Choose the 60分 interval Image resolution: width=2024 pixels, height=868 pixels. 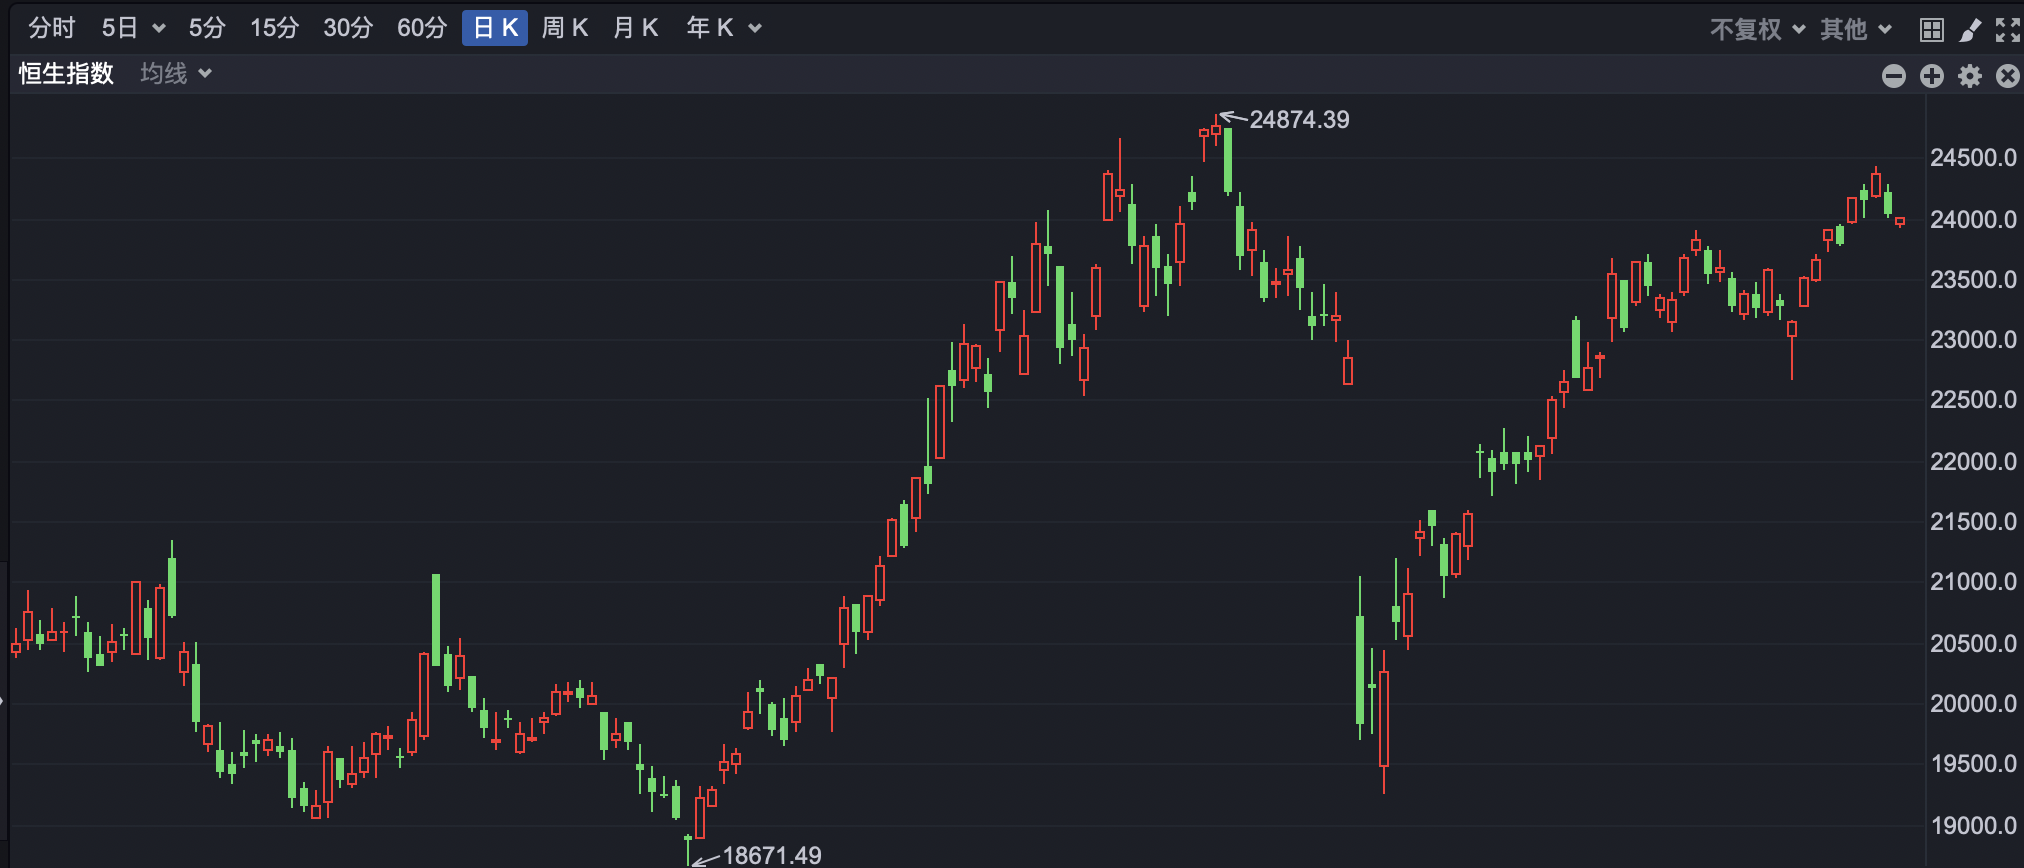[421, 28]
